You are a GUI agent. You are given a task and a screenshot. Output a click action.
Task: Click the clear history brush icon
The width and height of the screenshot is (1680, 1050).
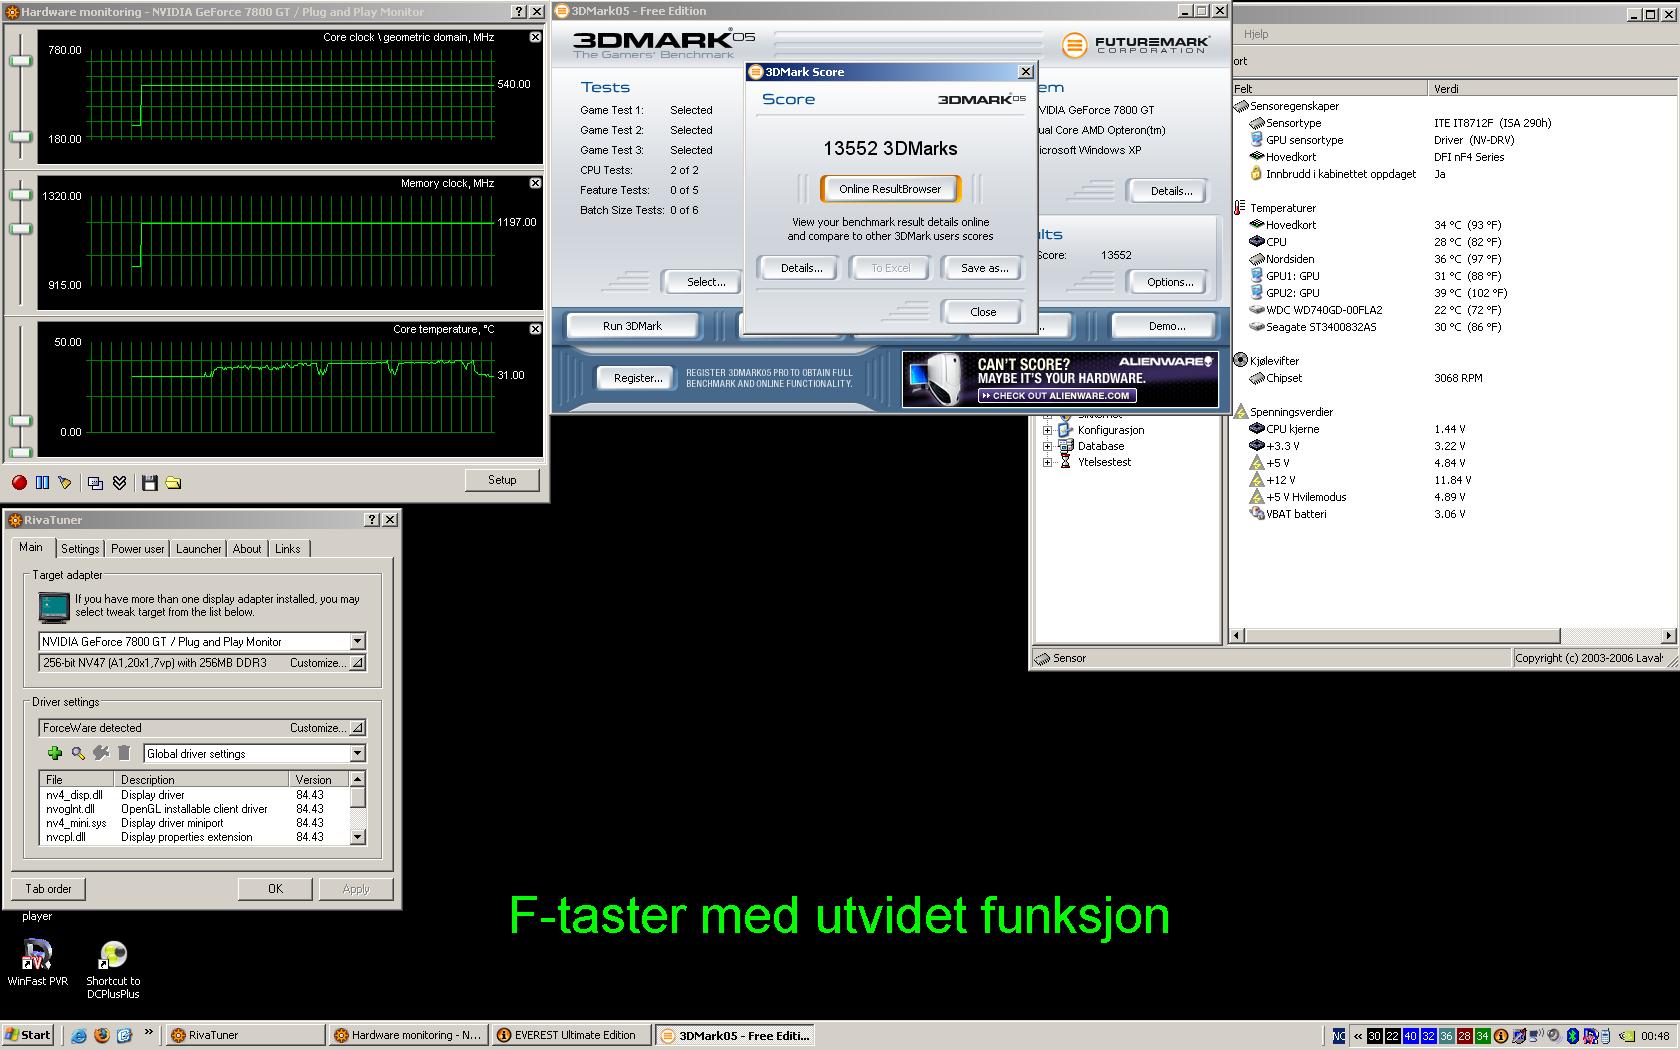click(x=65, y=482)
